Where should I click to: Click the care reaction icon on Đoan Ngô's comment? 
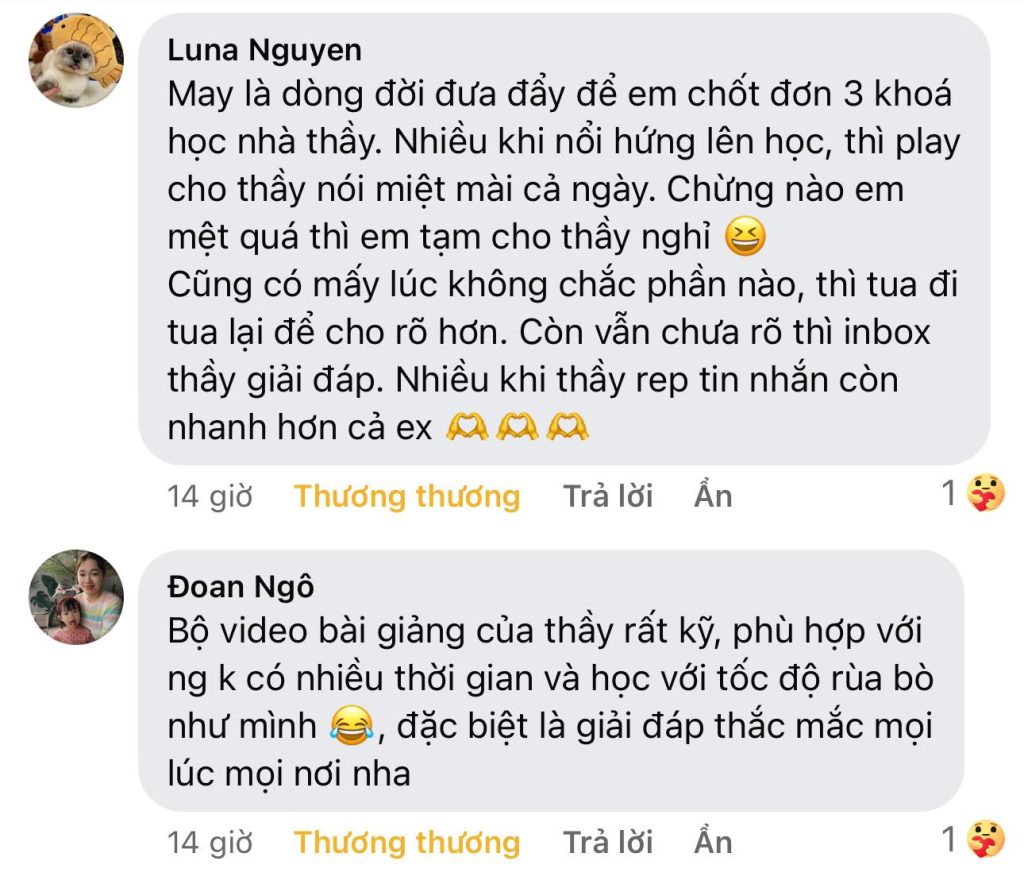click(x=986, y=841)
